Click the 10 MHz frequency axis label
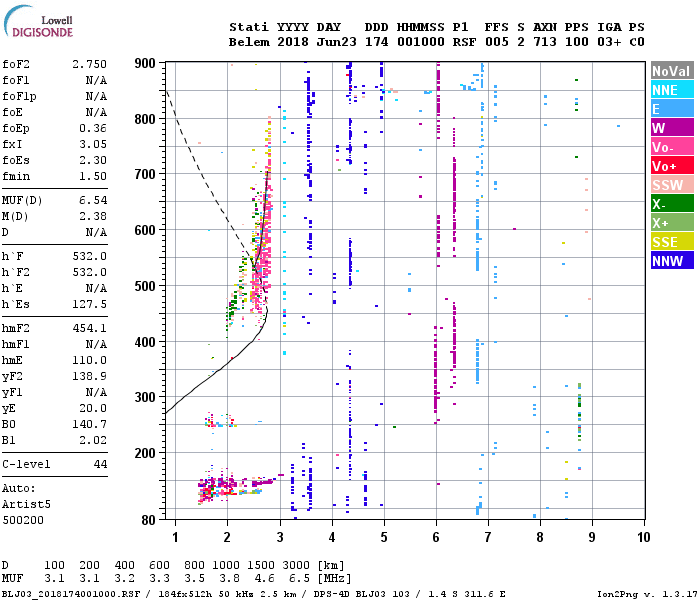 (x=643, y=537)
